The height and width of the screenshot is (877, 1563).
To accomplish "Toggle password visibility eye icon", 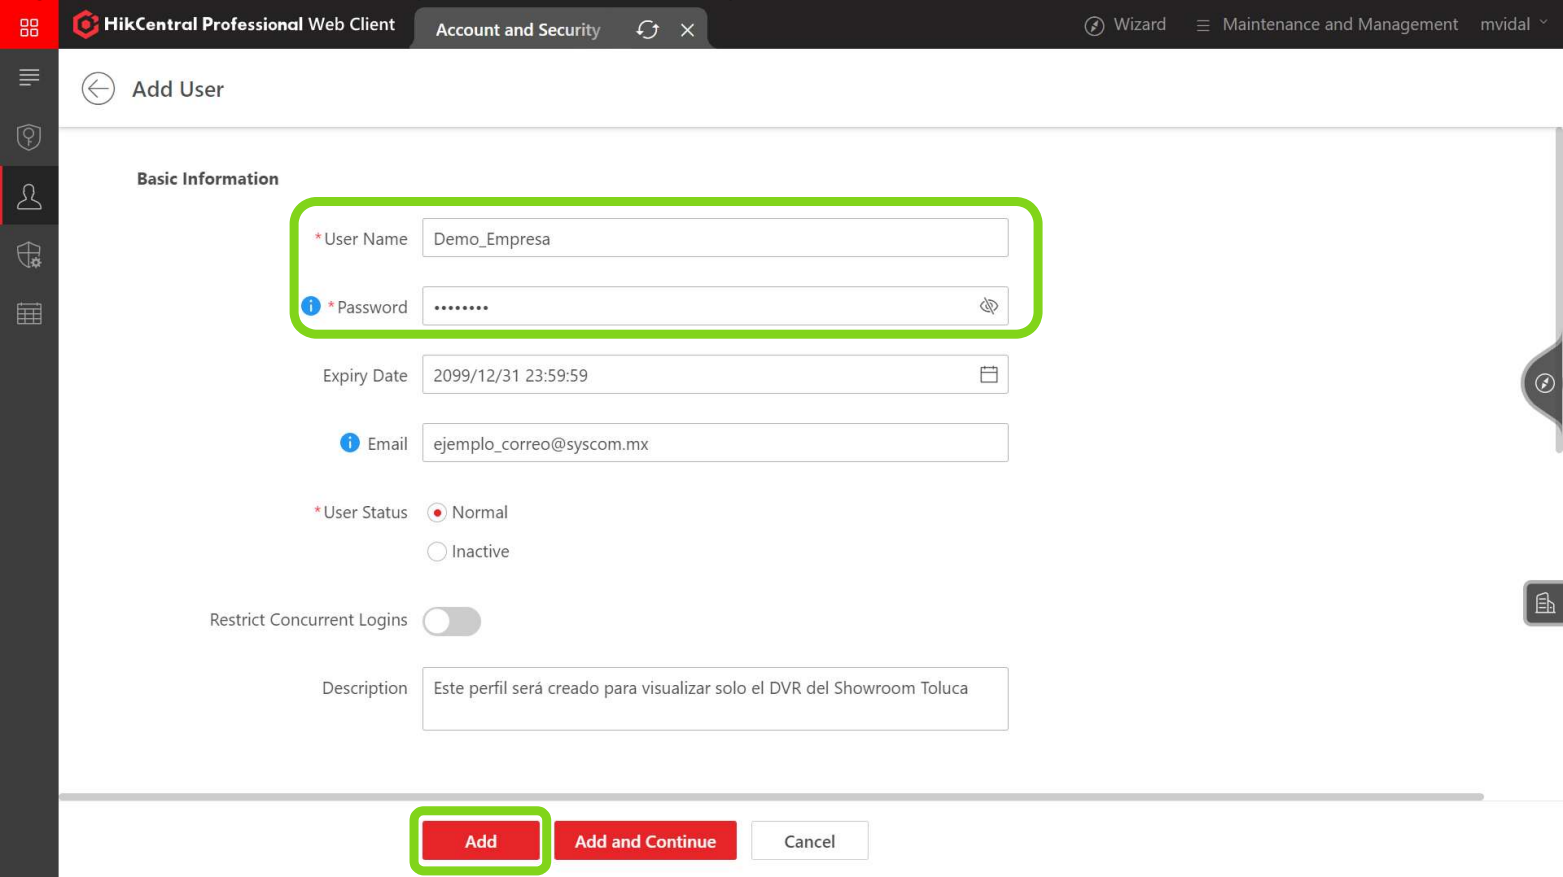I will click(x=989, y=306).
